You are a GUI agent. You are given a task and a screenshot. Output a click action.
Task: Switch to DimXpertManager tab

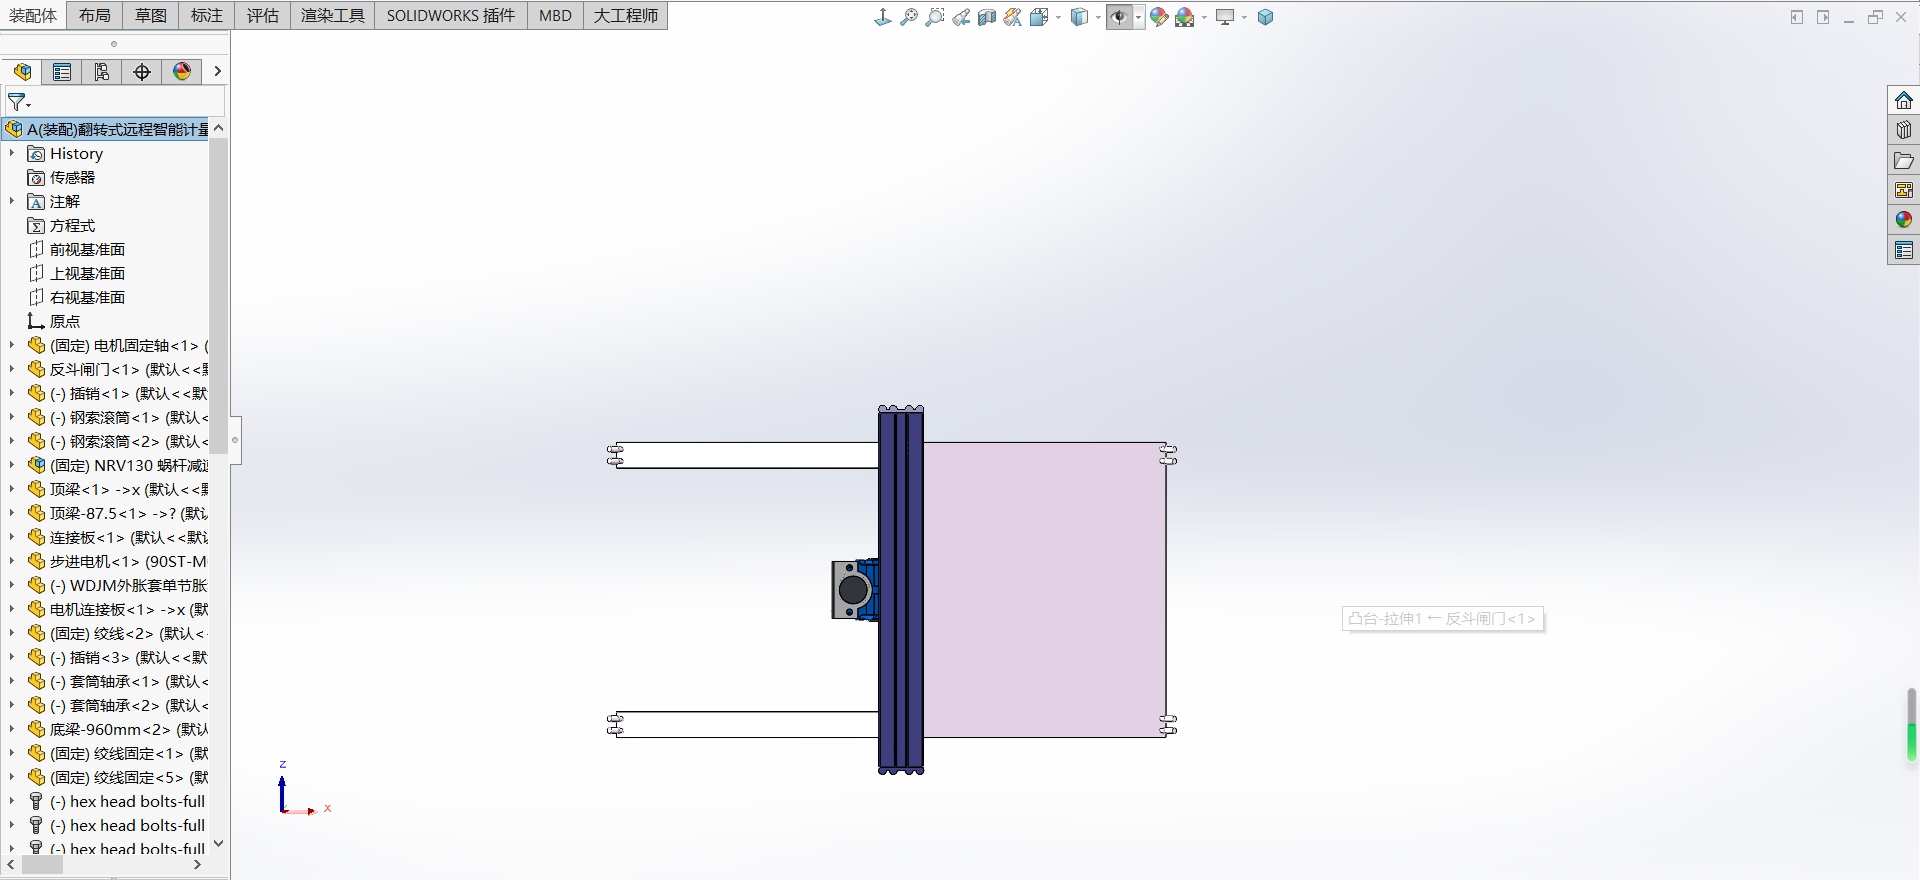[142, 72]
